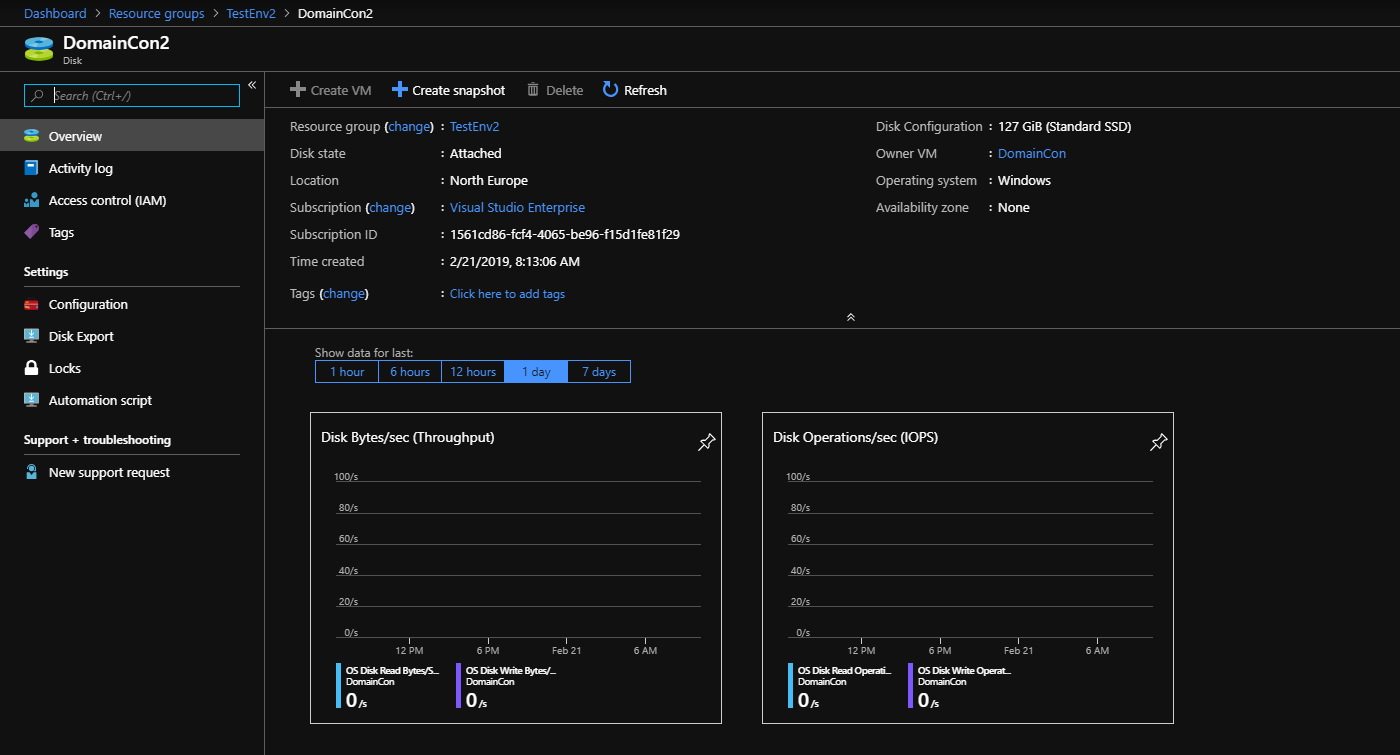Click the search magnifier icon in sidebar
The image size is (1400, 755).
click(38, 96)
